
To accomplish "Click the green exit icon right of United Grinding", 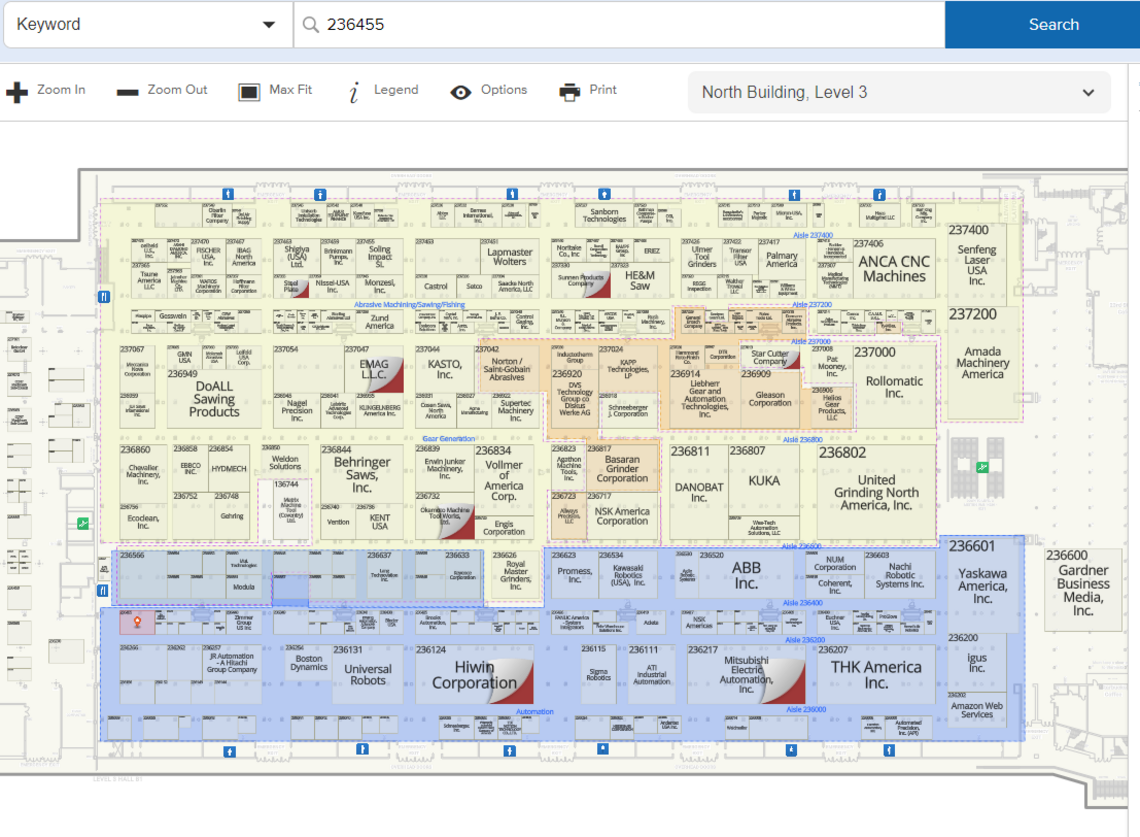I will coord(982,466).
